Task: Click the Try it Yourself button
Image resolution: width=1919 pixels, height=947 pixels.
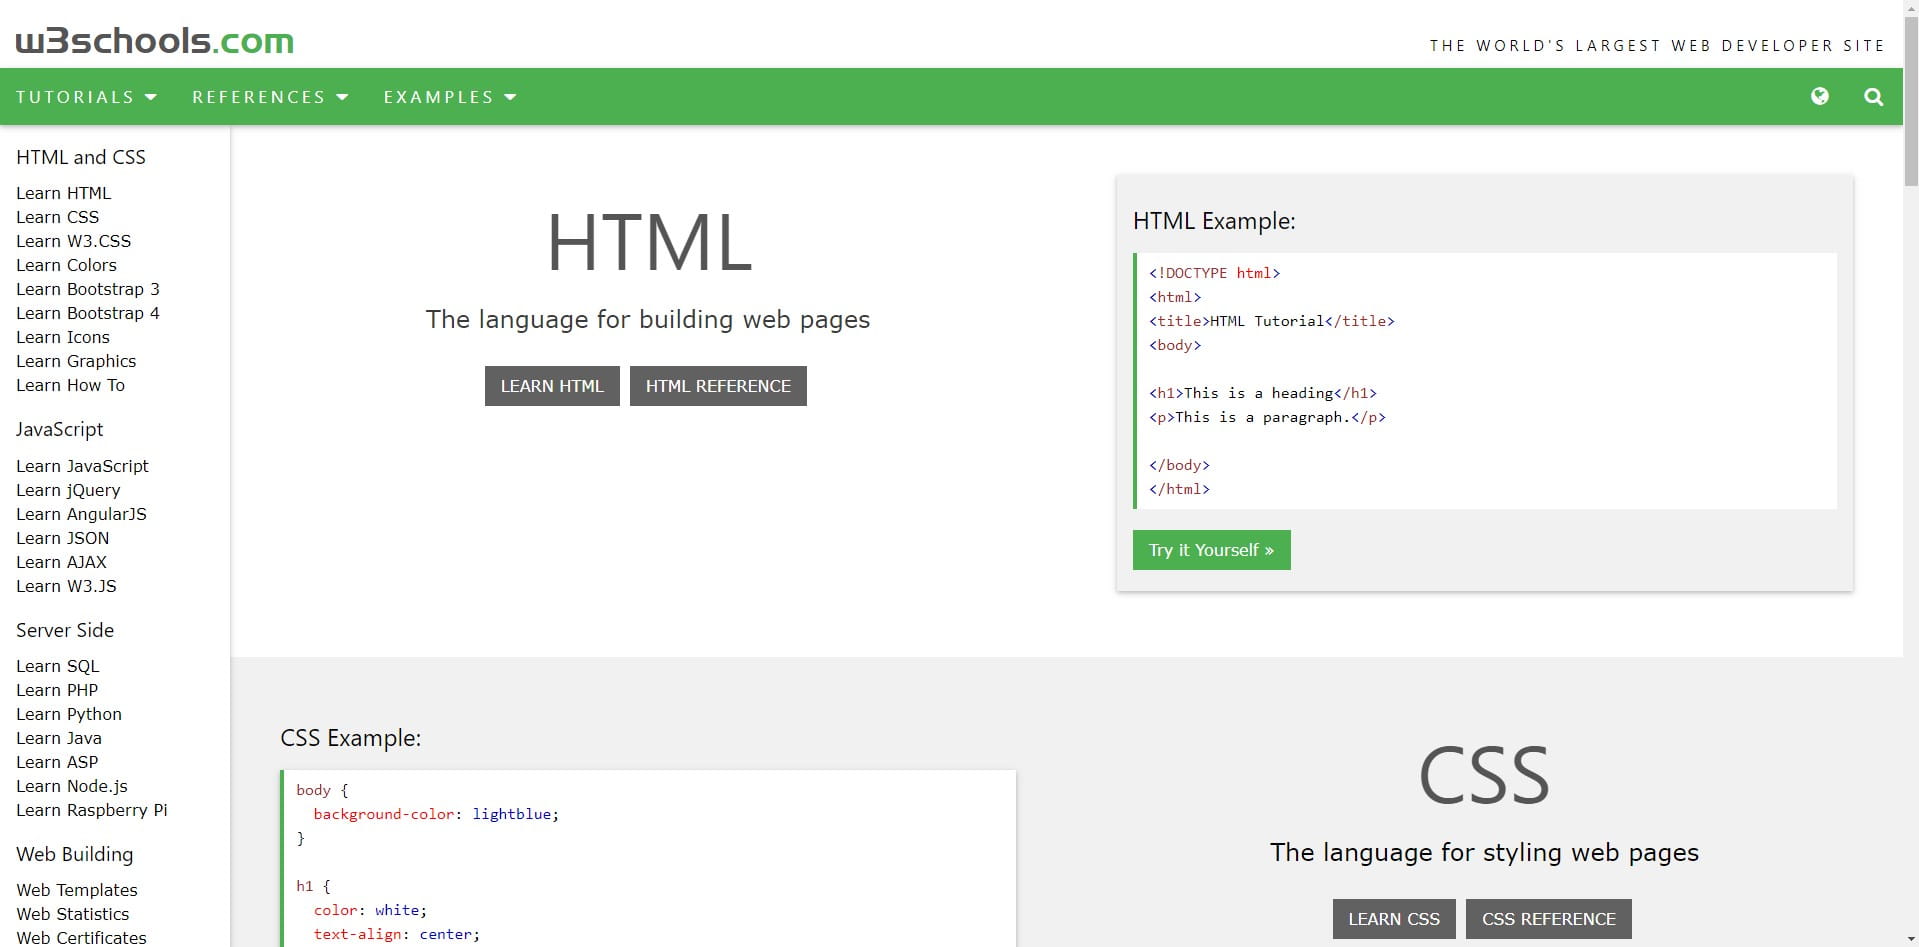Action: [1211, 550]
